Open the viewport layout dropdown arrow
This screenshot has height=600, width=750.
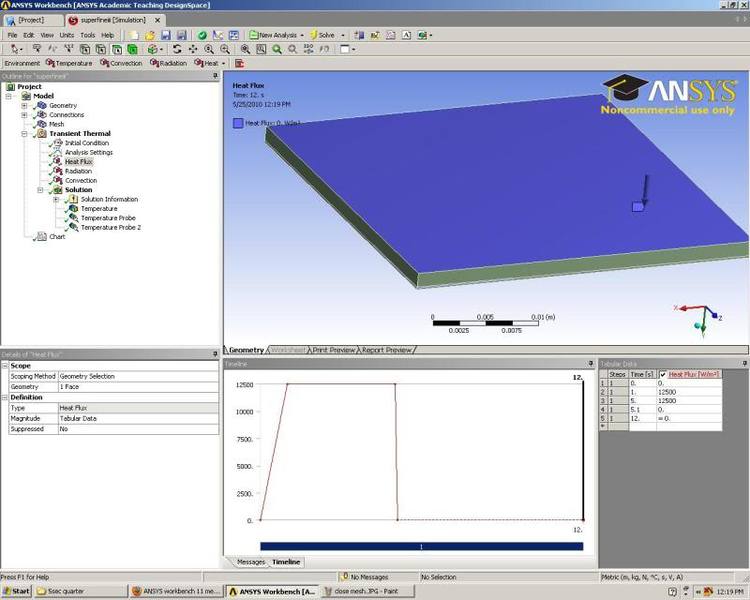353,49
